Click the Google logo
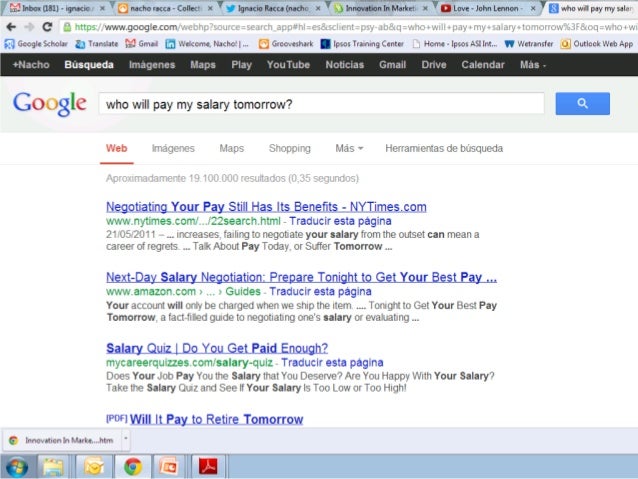638x479 pixels. click(x=50, y=104)
